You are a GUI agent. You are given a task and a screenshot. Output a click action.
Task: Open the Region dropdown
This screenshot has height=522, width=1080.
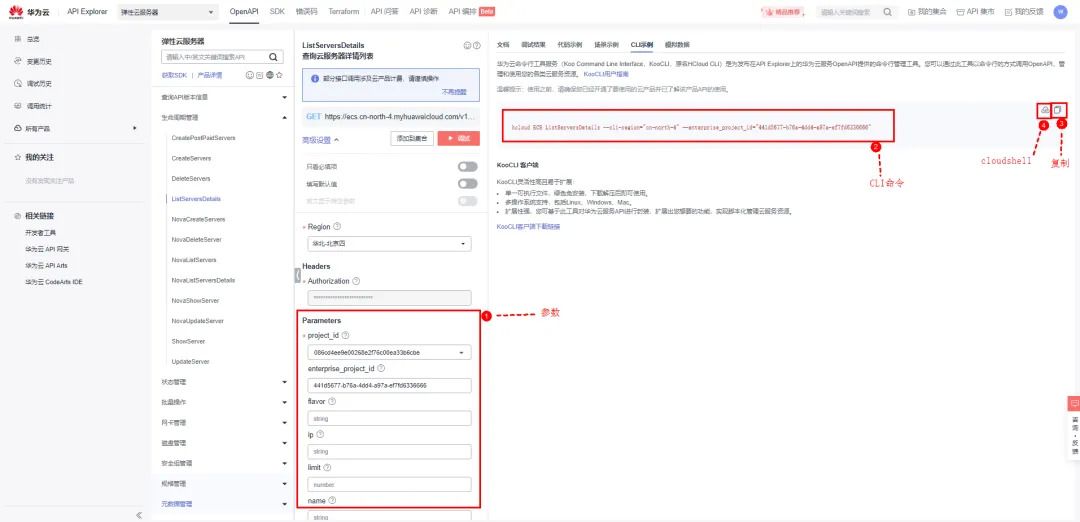(x=389, y=244)
